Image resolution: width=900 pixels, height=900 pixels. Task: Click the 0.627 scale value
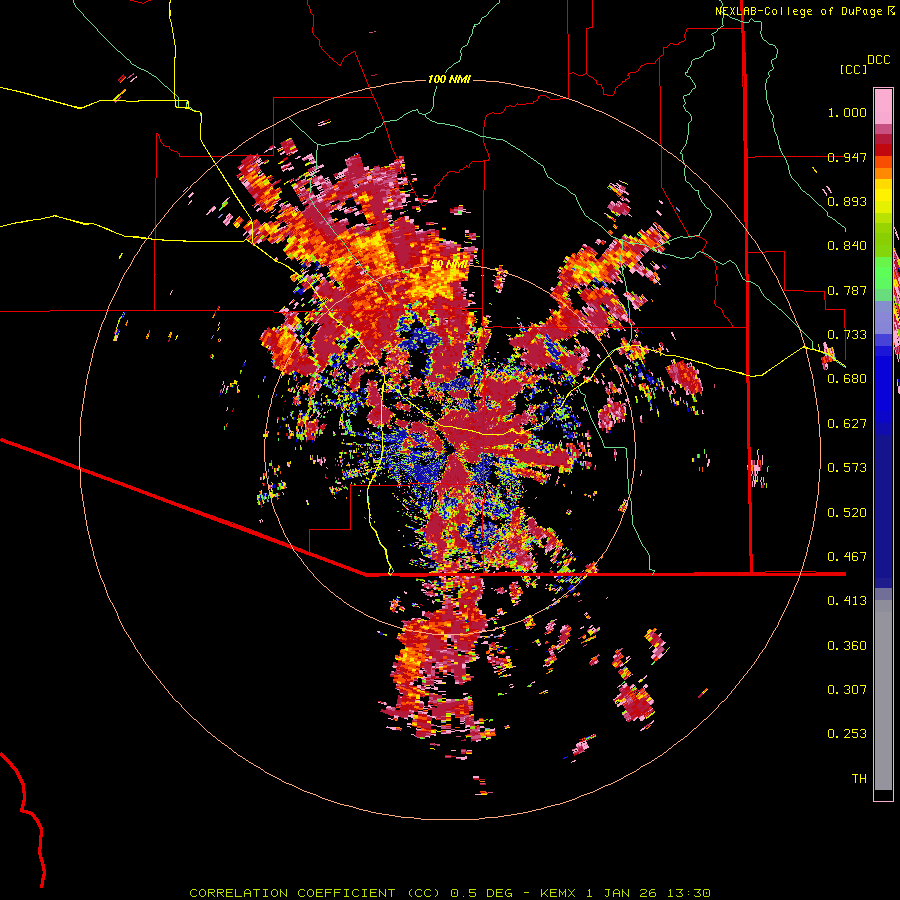(x=847, y=424)
